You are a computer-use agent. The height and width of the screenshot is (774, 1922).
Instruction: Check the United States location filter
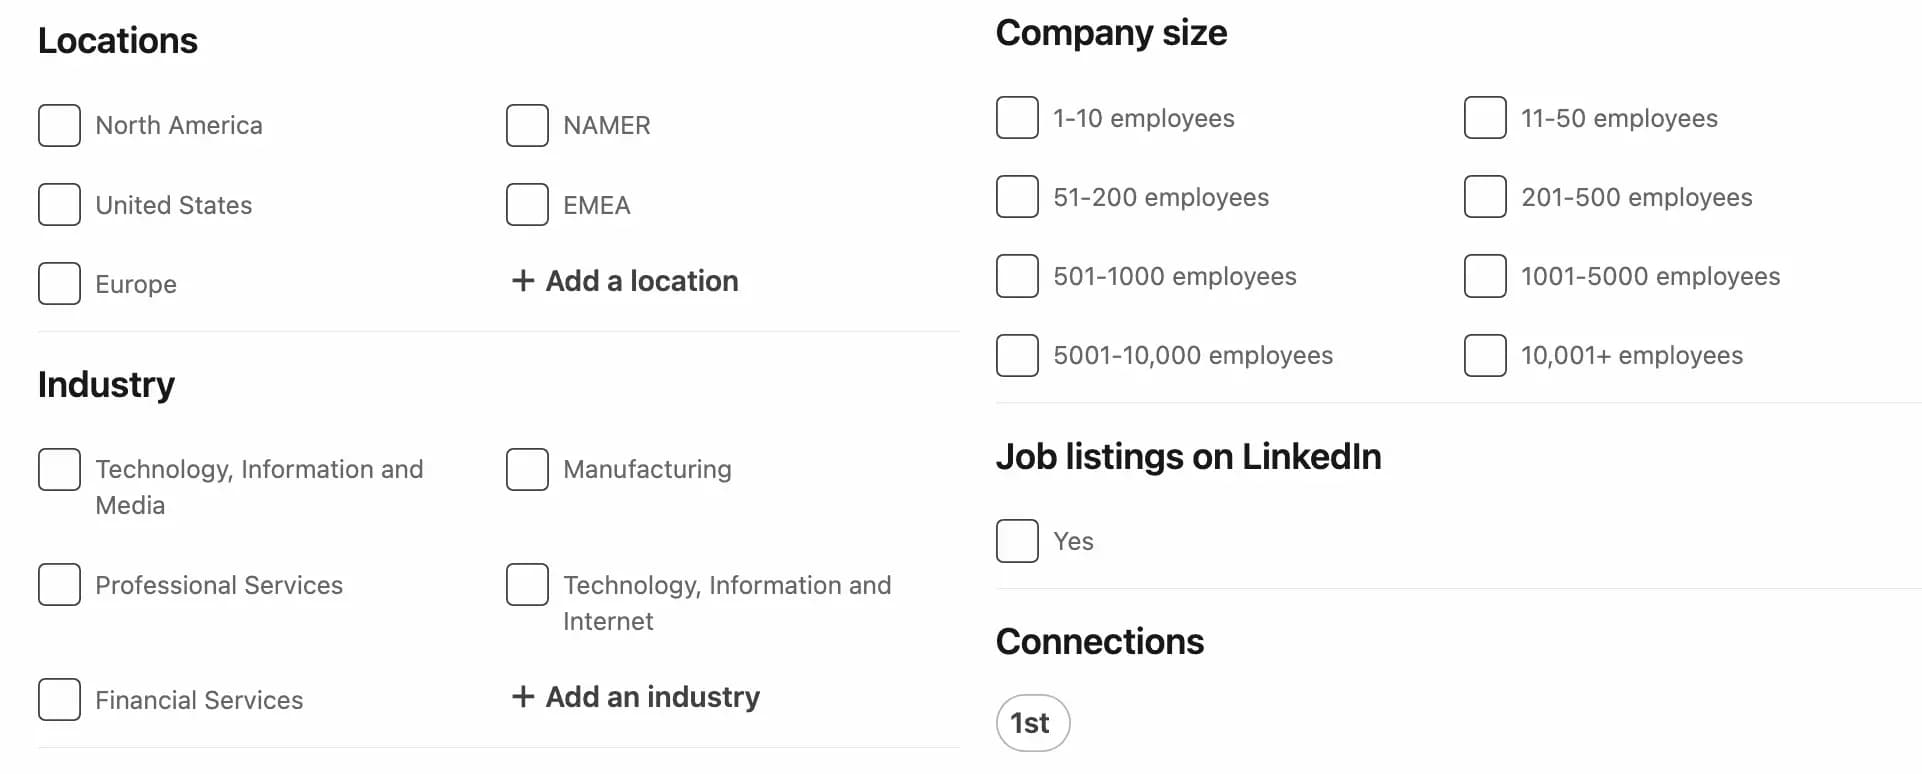pyautogui.click(x=59, y=204)
